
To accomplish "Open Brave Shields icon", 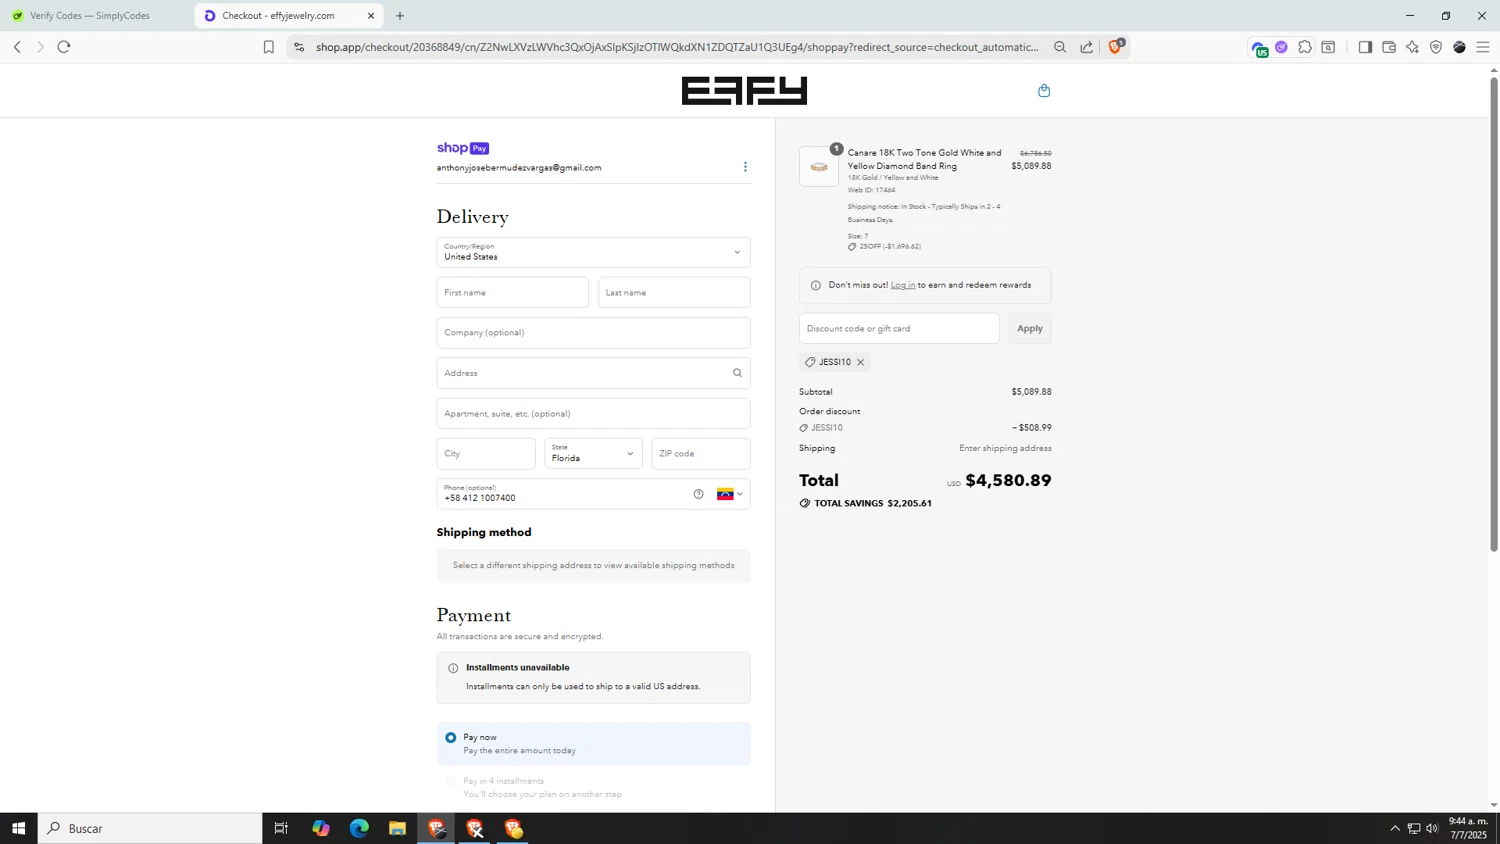I will tap(1115, 46).
